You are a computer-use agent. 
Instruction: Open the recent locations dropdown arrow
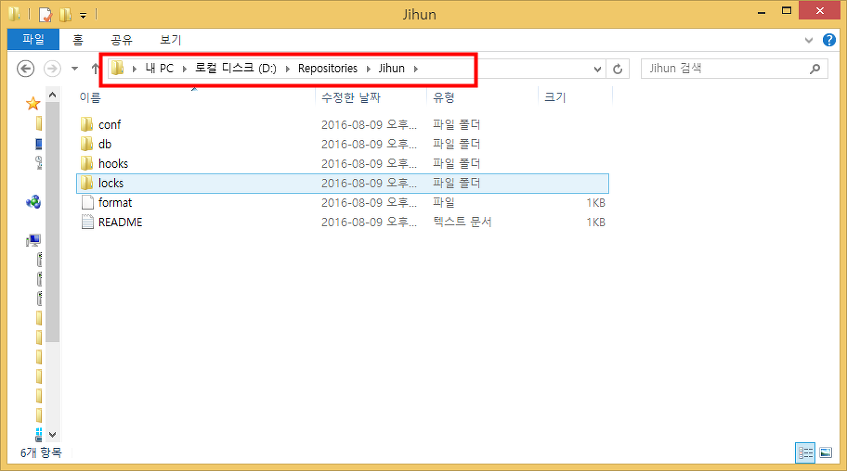point(75,69)
